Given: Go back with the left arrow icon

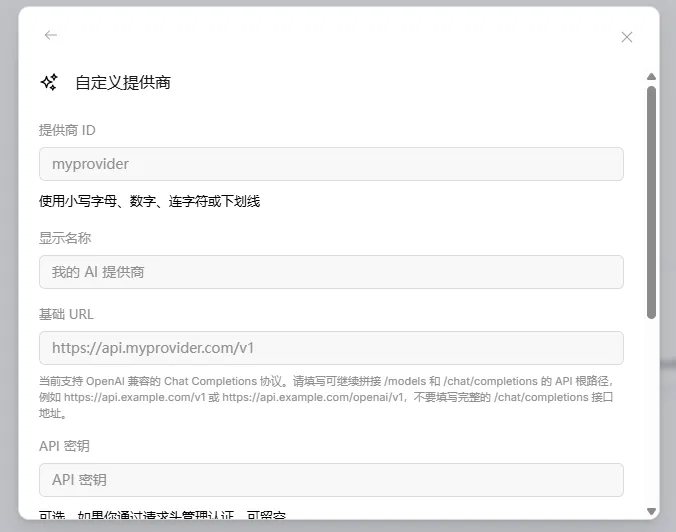Looking at the screenshot, I should [x=51, y=35].
